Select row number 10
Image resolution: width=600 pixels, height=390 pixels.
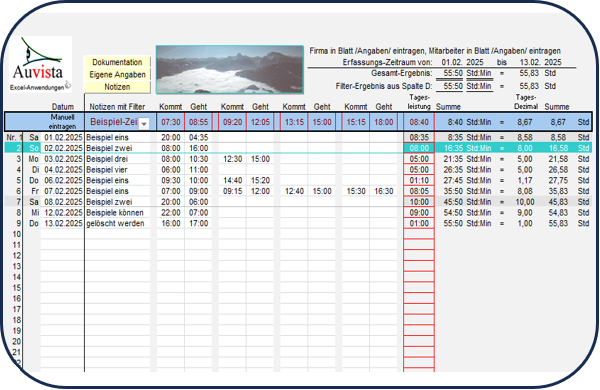(16, 234)
